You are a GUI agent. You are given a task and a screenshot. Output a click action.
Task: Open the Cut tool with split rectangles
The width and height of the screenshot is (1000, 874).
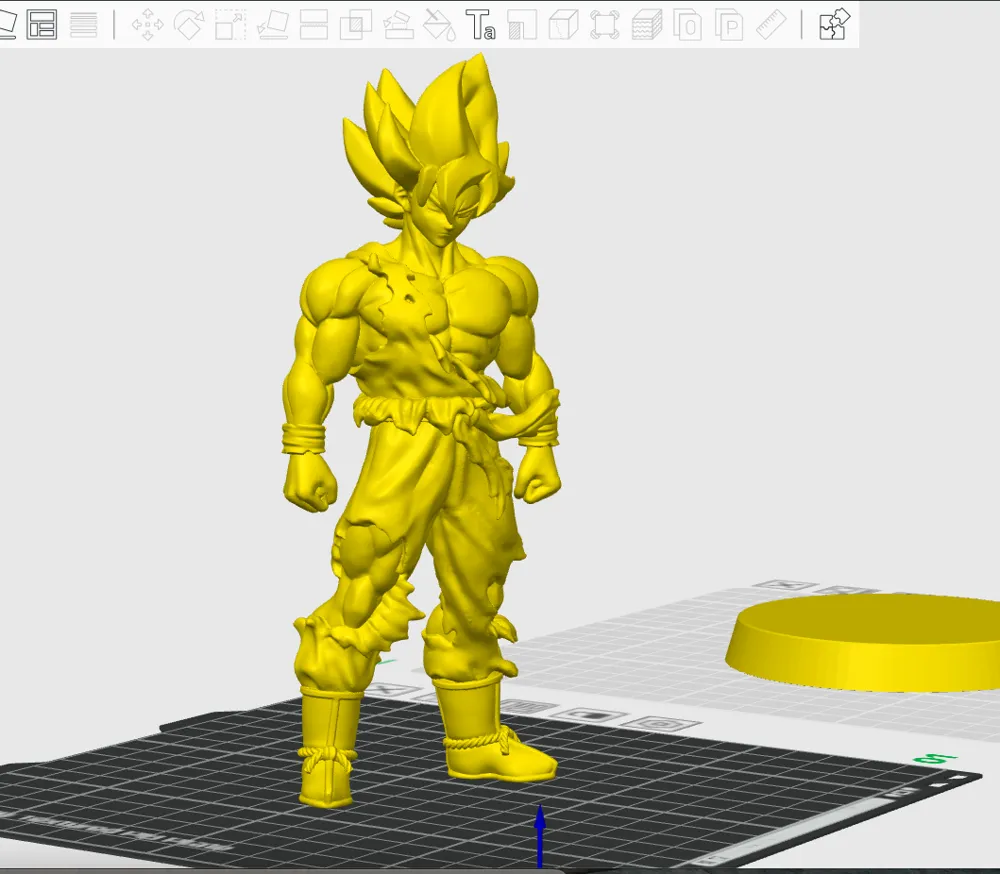[314, 25]
